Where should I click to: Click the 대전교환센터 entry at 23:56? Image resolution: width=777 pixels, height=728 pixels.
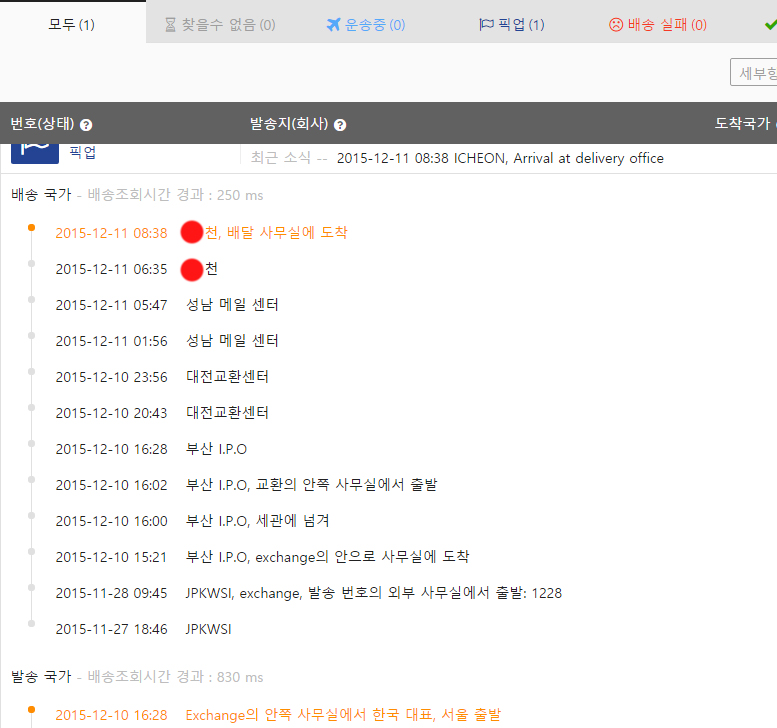227,377
